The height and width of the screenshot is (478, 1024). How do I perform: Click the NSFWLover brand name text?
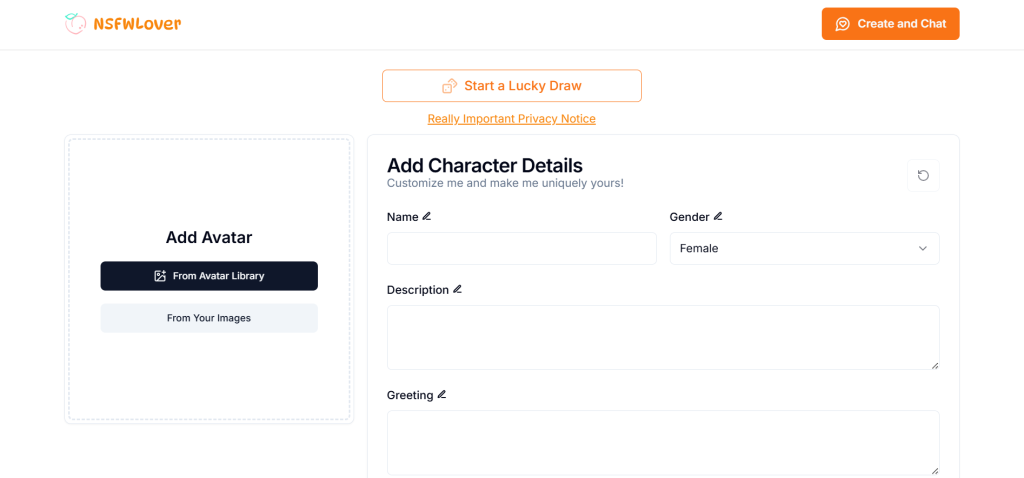pos(137,23)
